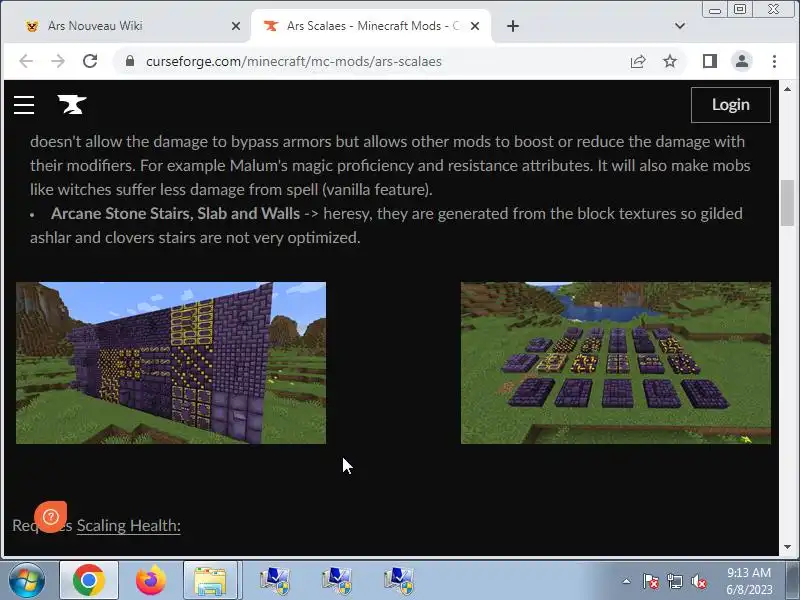This screenshot has height=600, width=800.
Task: Follow the Scaling Health link
Action: pyautogui.click(x=129, y=526)
